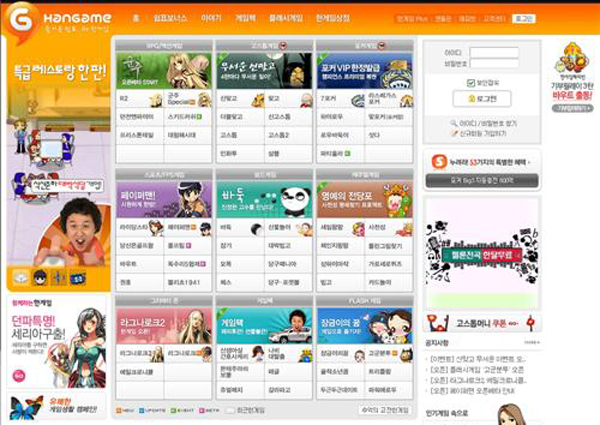Open the R2 game character icon

[155, 101]
